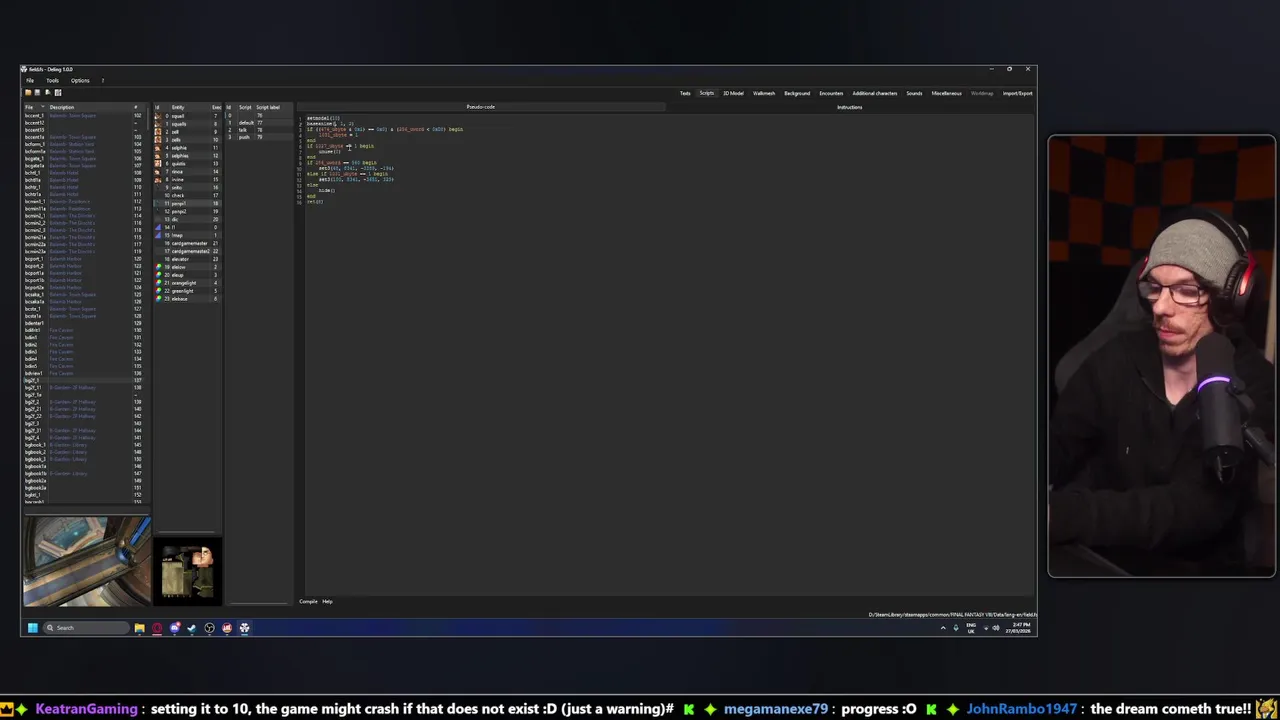Open the question mark help menu

pyautogui.click(x=102, y=80)
